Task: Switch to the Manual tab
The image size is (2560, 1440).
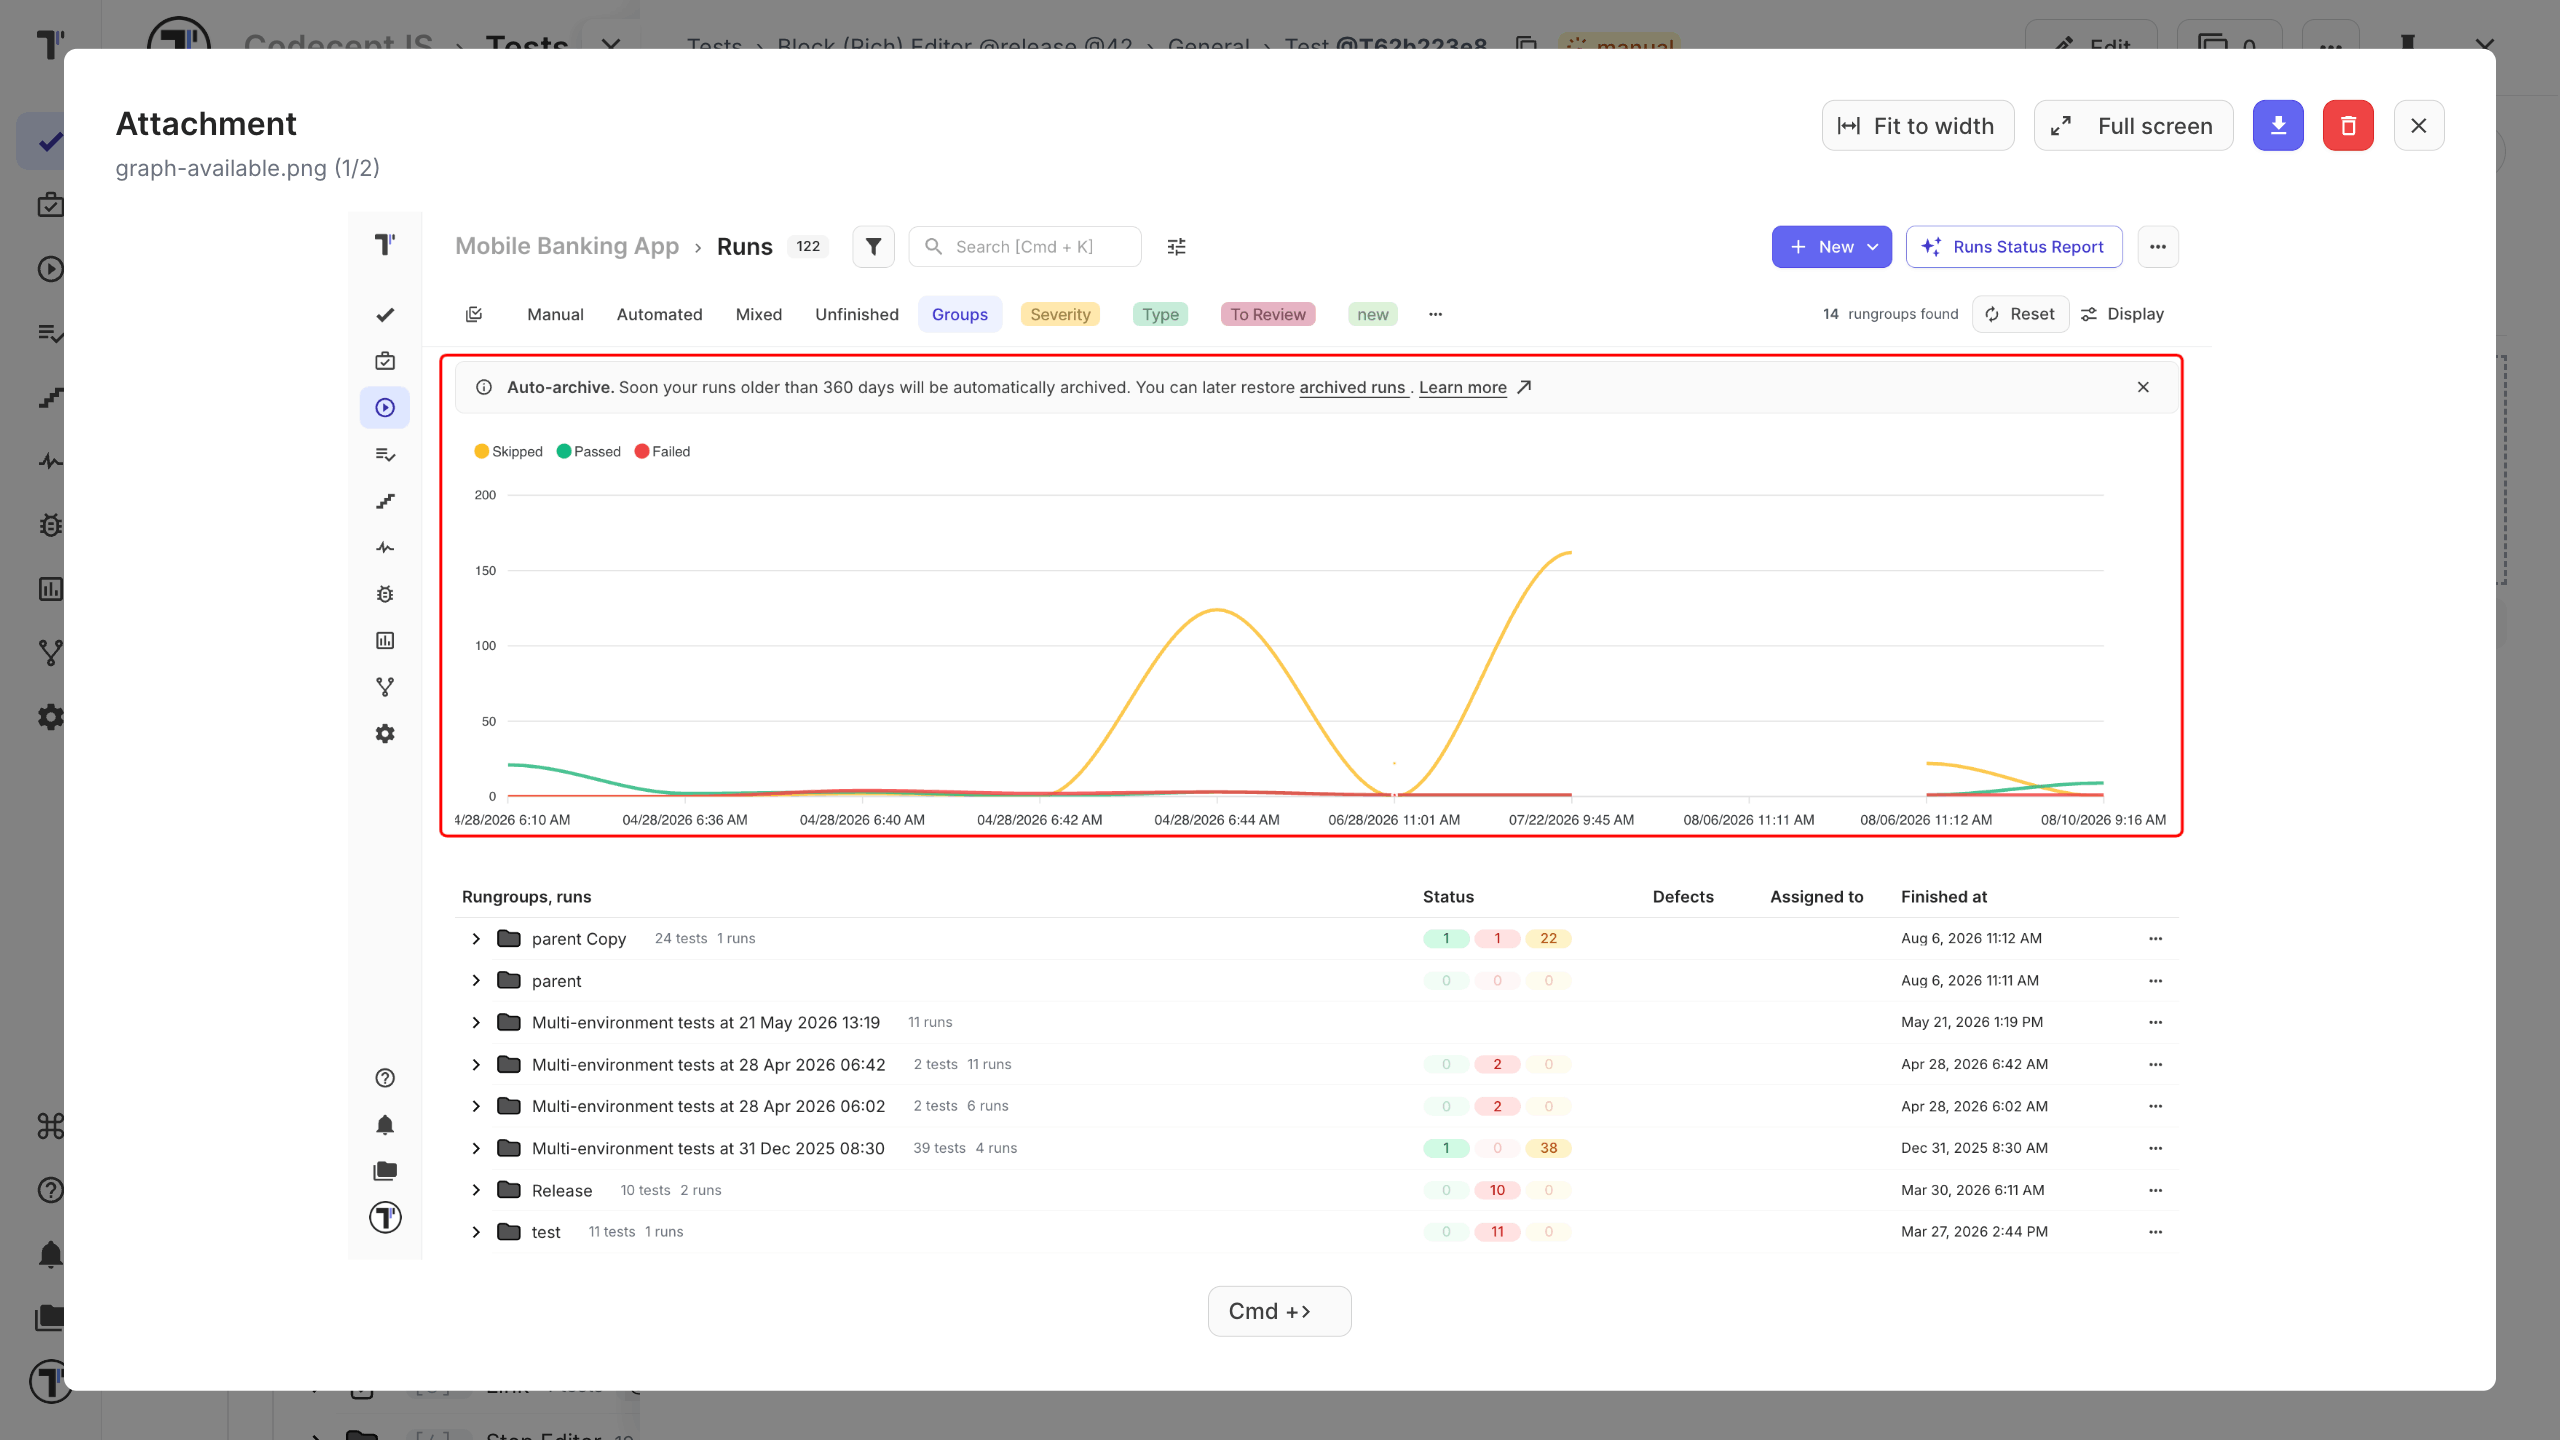Action: click(x=555, y=314)
